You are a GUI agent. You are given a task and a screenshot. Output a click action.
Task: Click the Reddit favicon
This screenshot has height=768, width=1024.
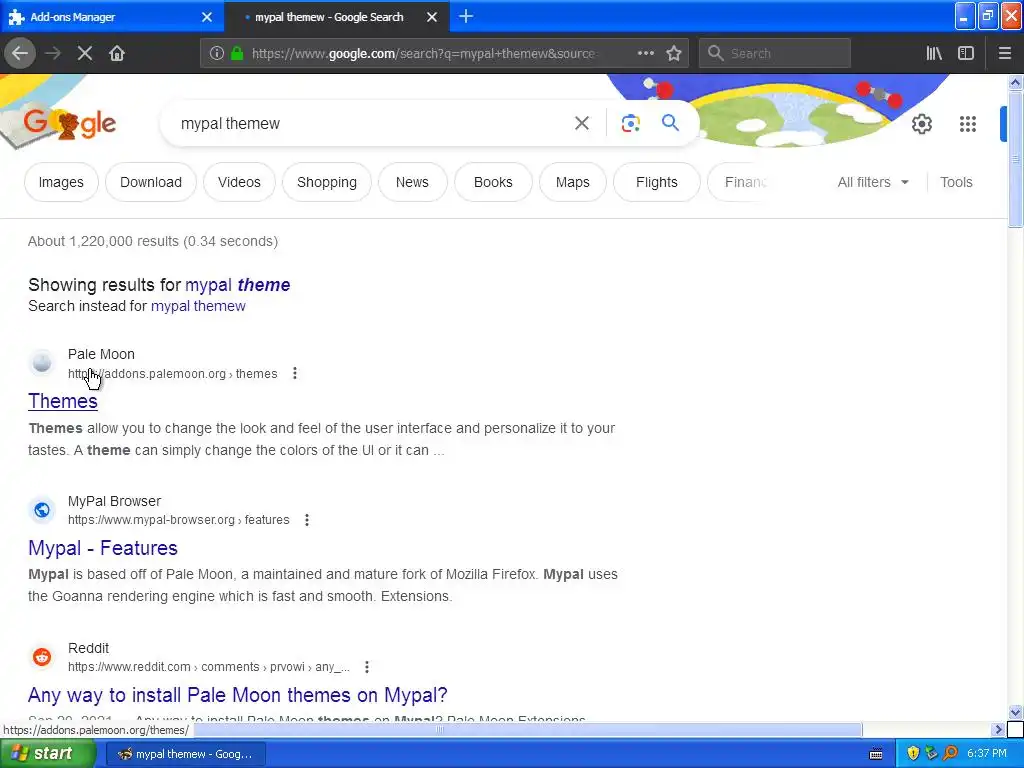coord(42,656)
